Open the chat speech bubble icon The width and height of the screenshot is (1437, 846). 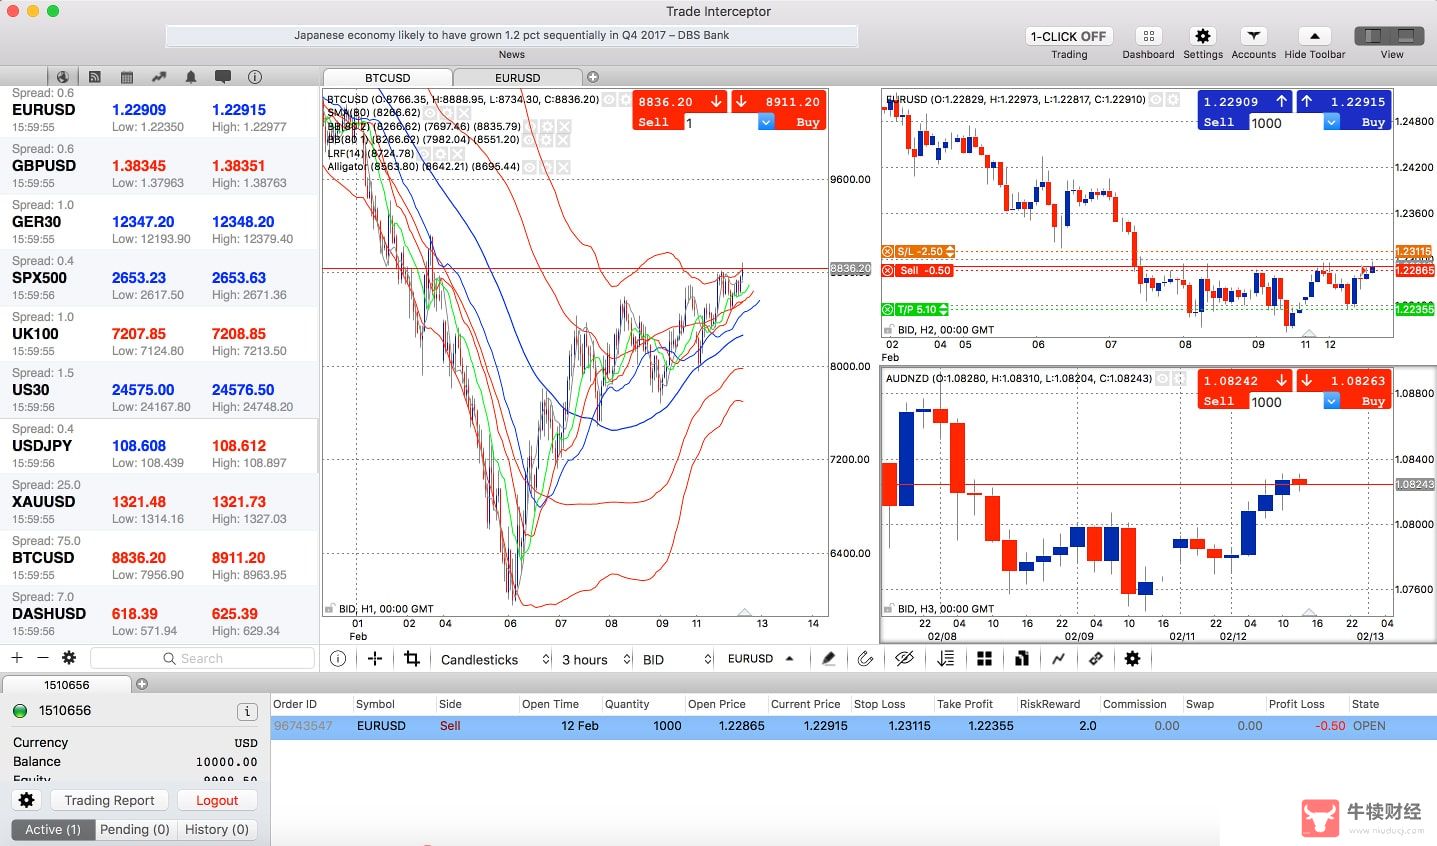tap(223, 77)
